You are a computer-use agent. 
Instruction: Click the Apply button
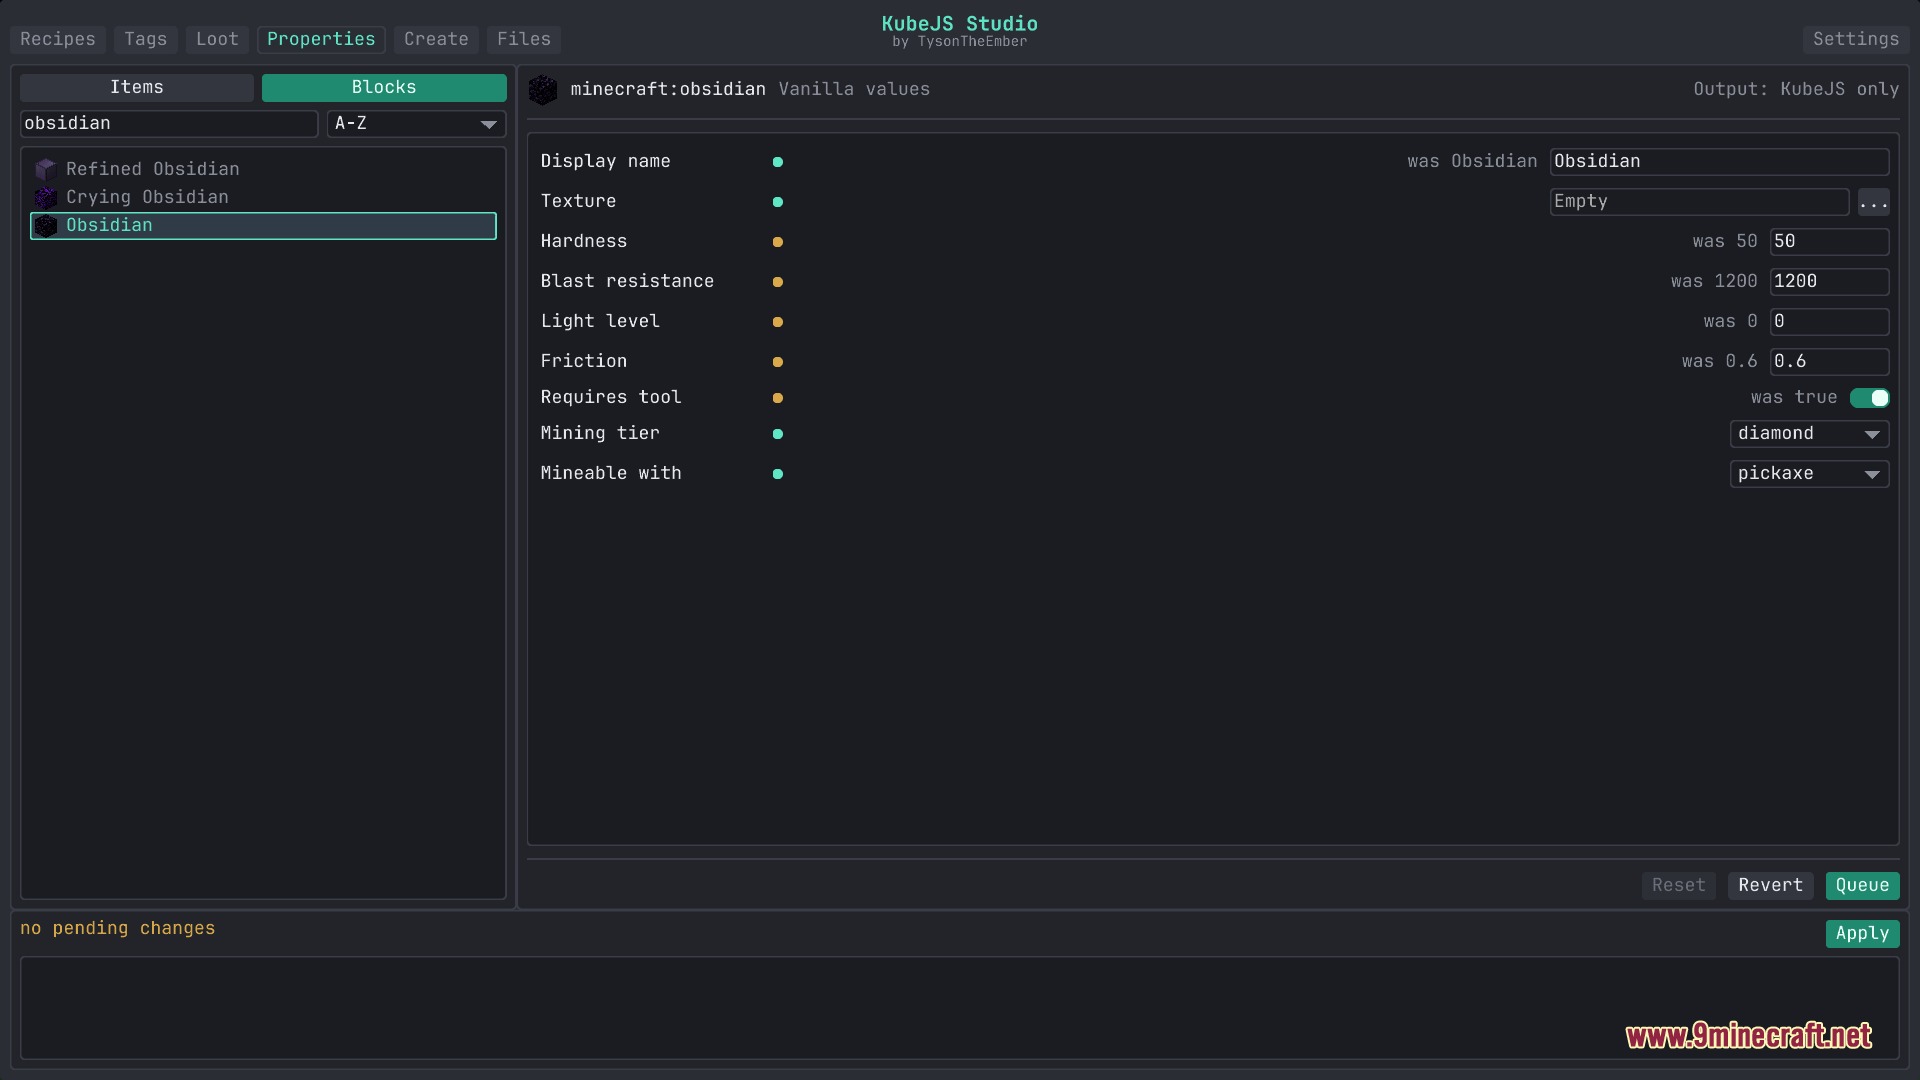click(1863, 934)
